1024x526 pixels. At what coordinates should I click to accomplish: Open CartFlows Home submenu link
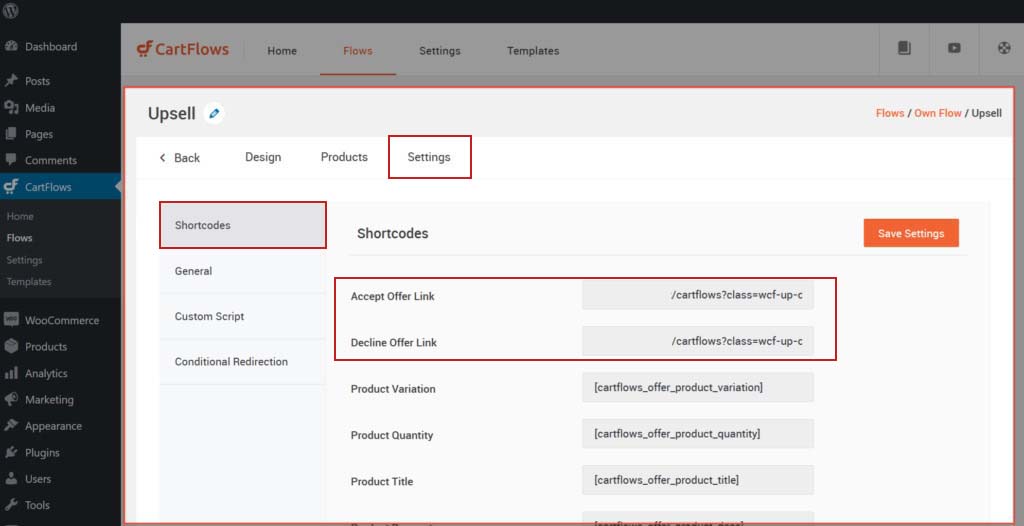point(20,216)
